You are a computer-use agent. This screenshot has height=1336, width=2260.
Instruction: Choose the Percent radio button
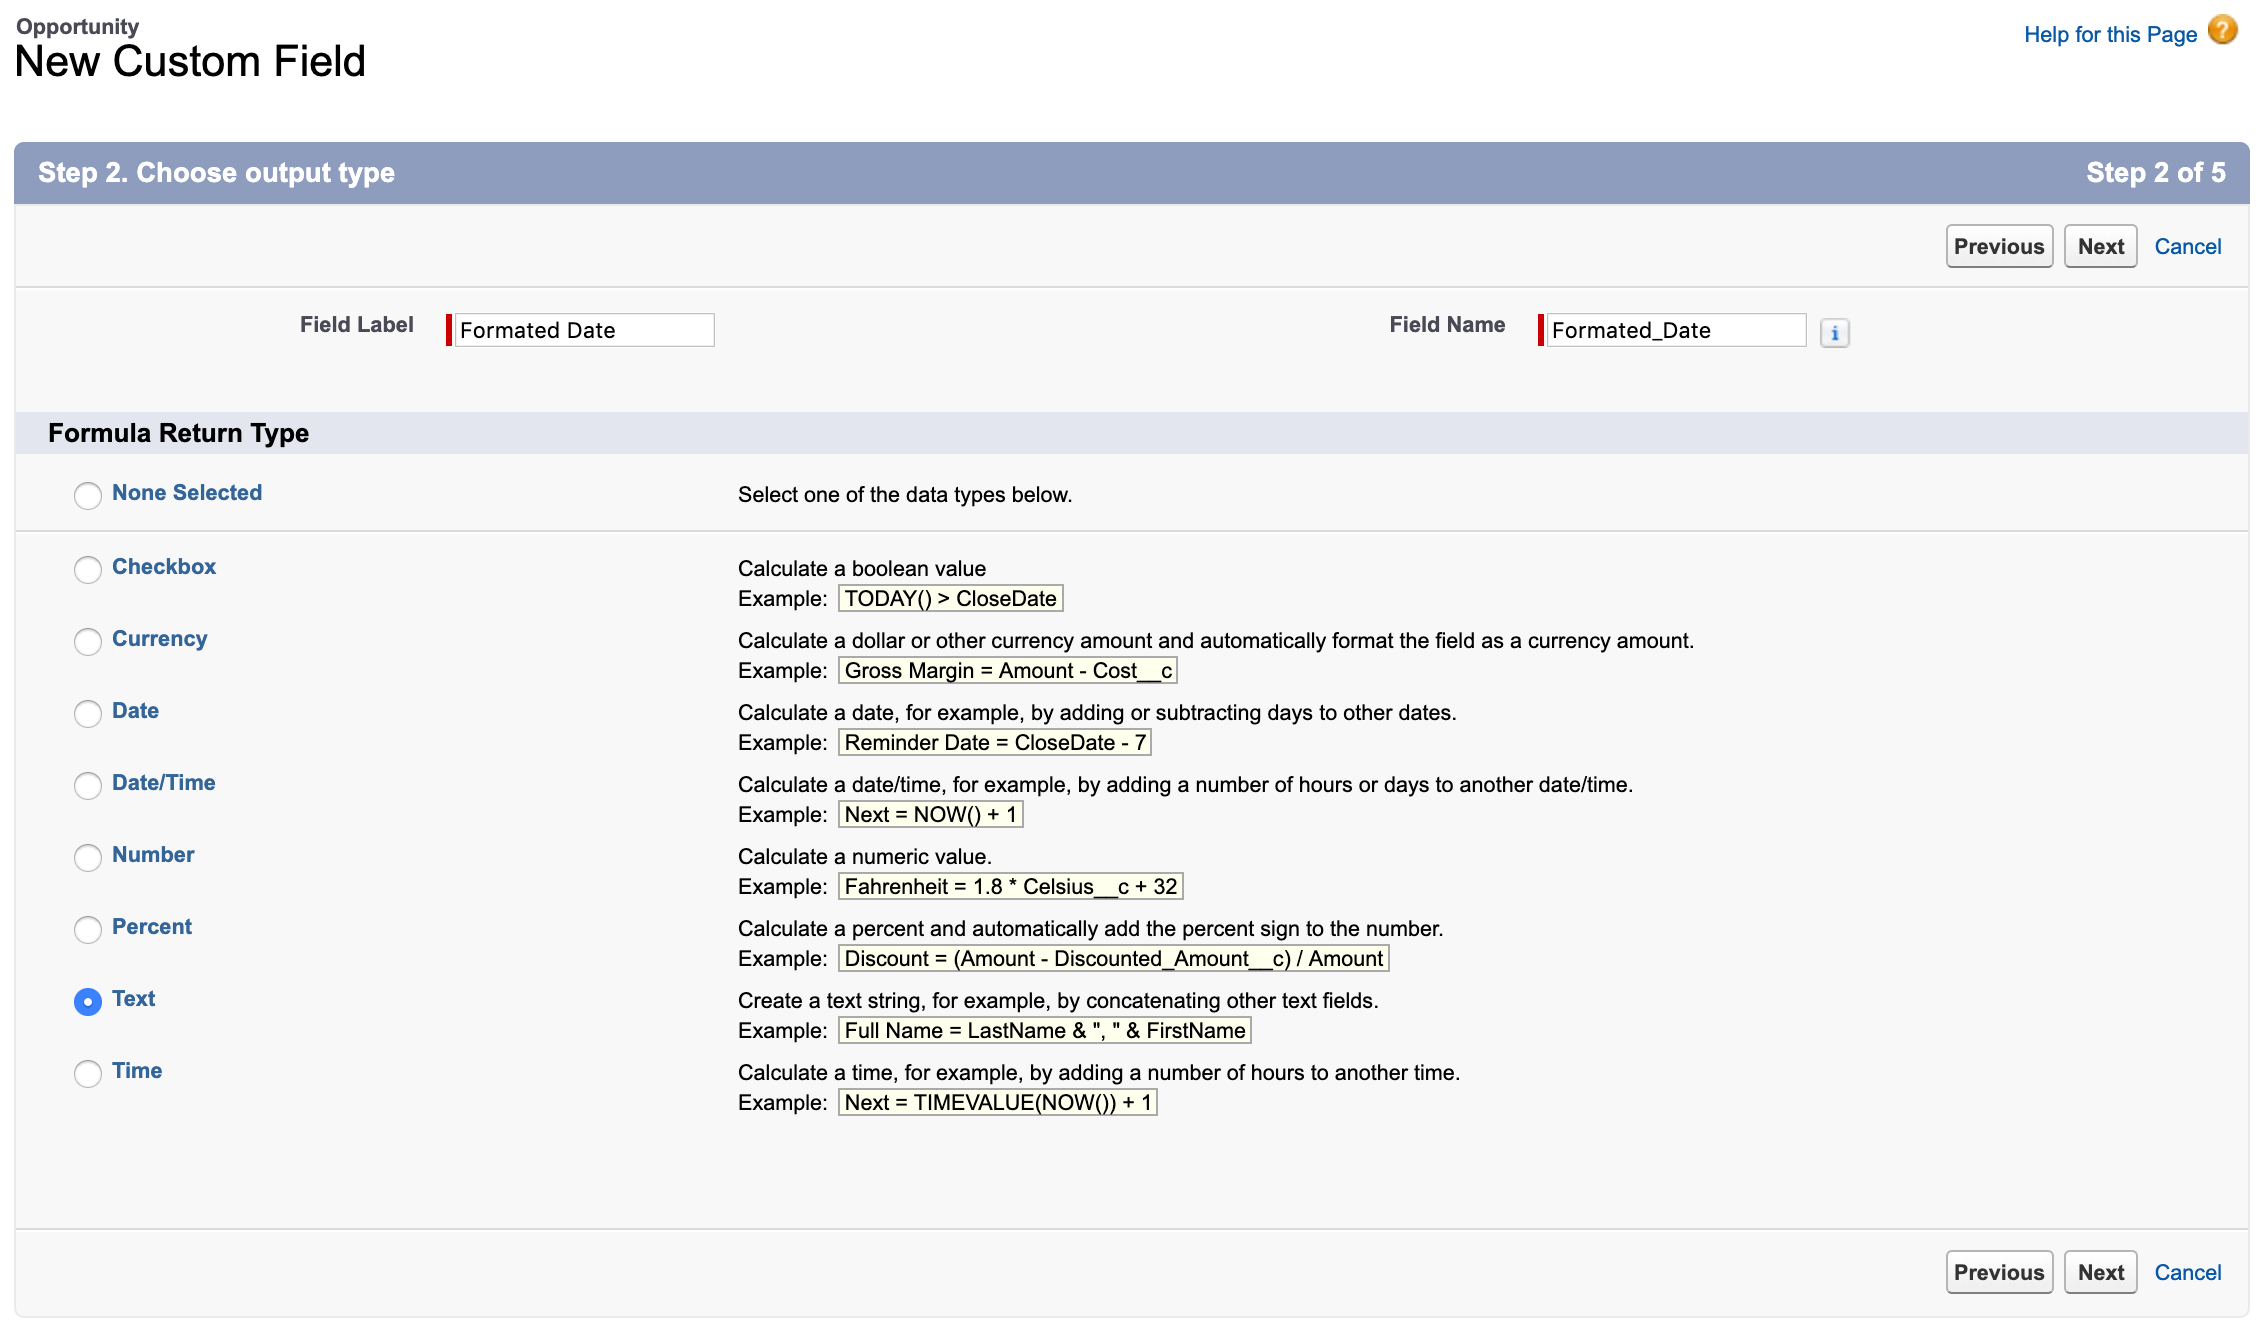click(x=88, y=929)
